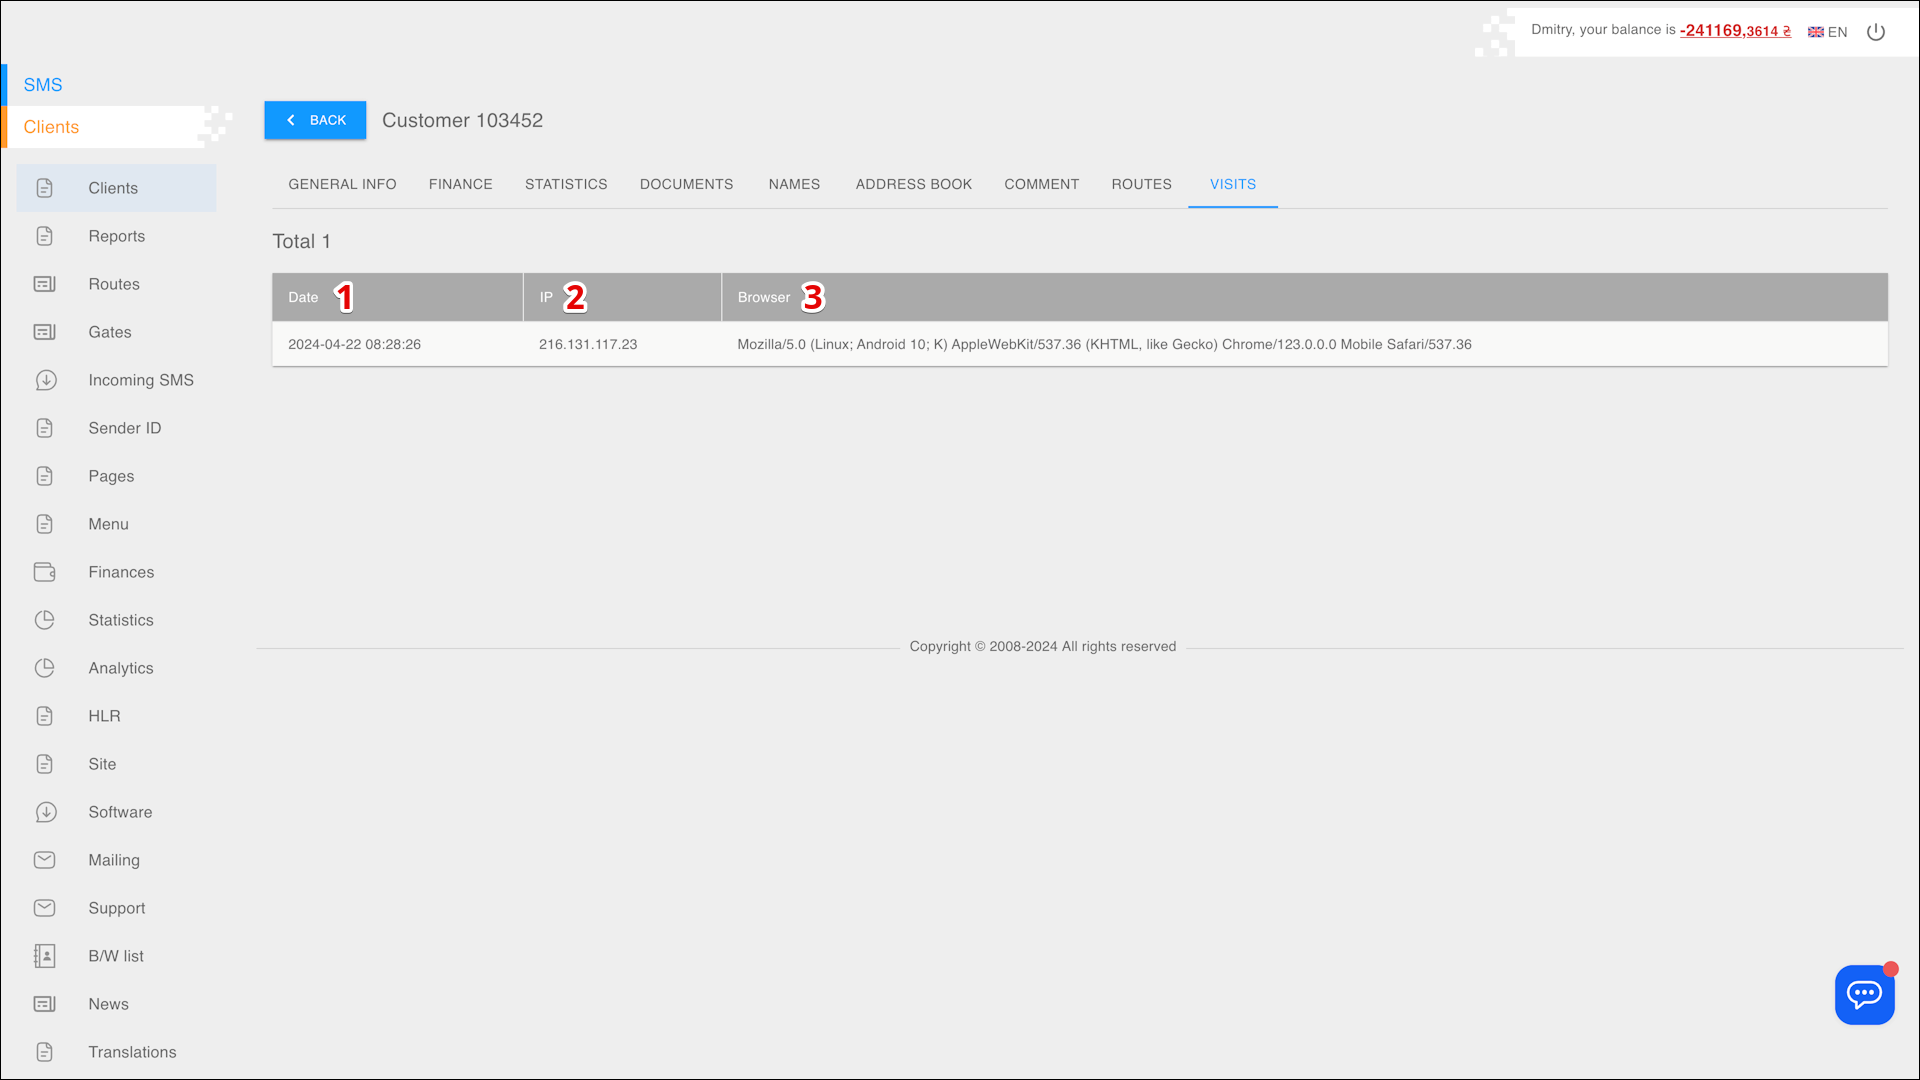
Task: Click the Finances wallet icon
Action: [45, 572]
